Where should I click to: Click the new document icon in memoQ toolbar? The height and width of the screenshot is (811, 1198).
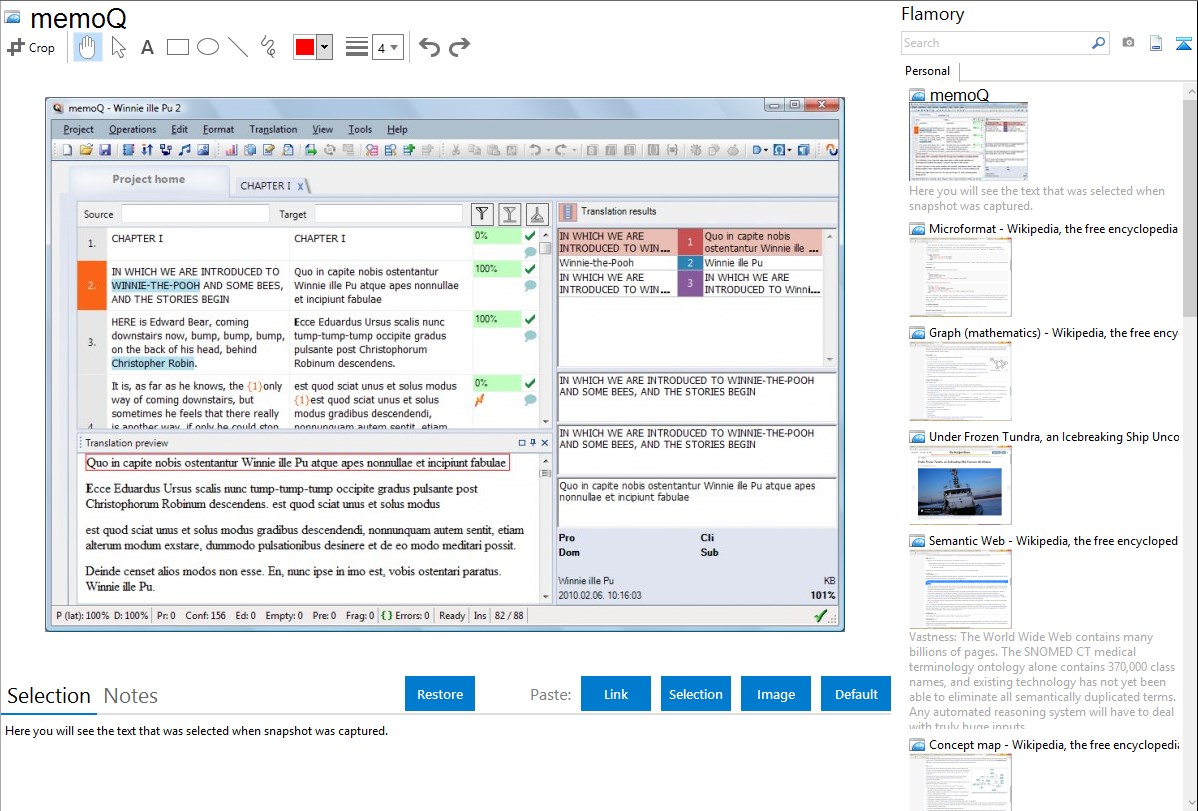coord(67,150)
